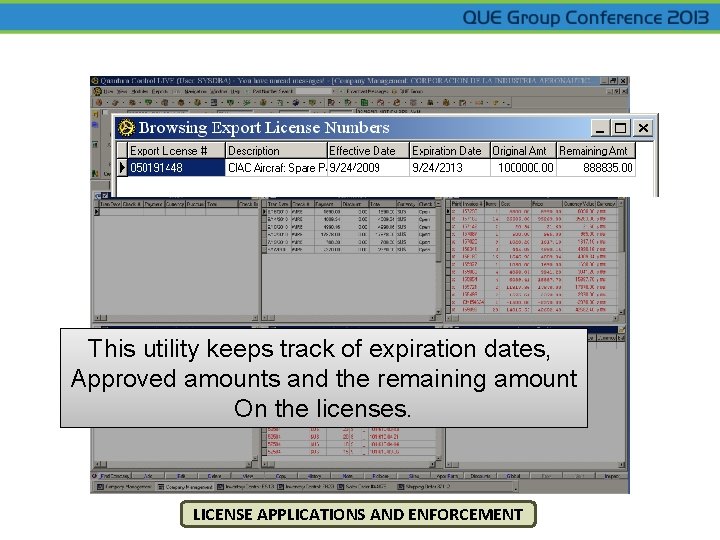The height and width of the screenshot is (540, 720).
Task: Sort by the Description column header
Action: click(276, 151)
